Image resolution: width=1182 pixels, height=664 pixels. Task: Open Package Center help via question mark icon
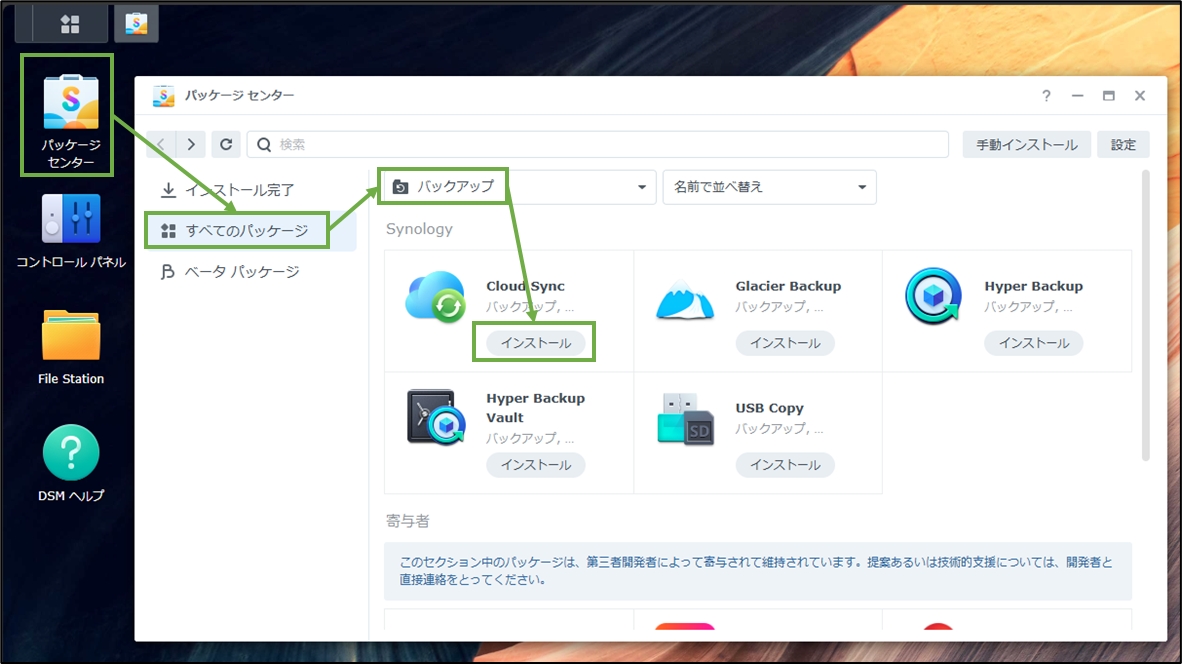point(1046,96)
